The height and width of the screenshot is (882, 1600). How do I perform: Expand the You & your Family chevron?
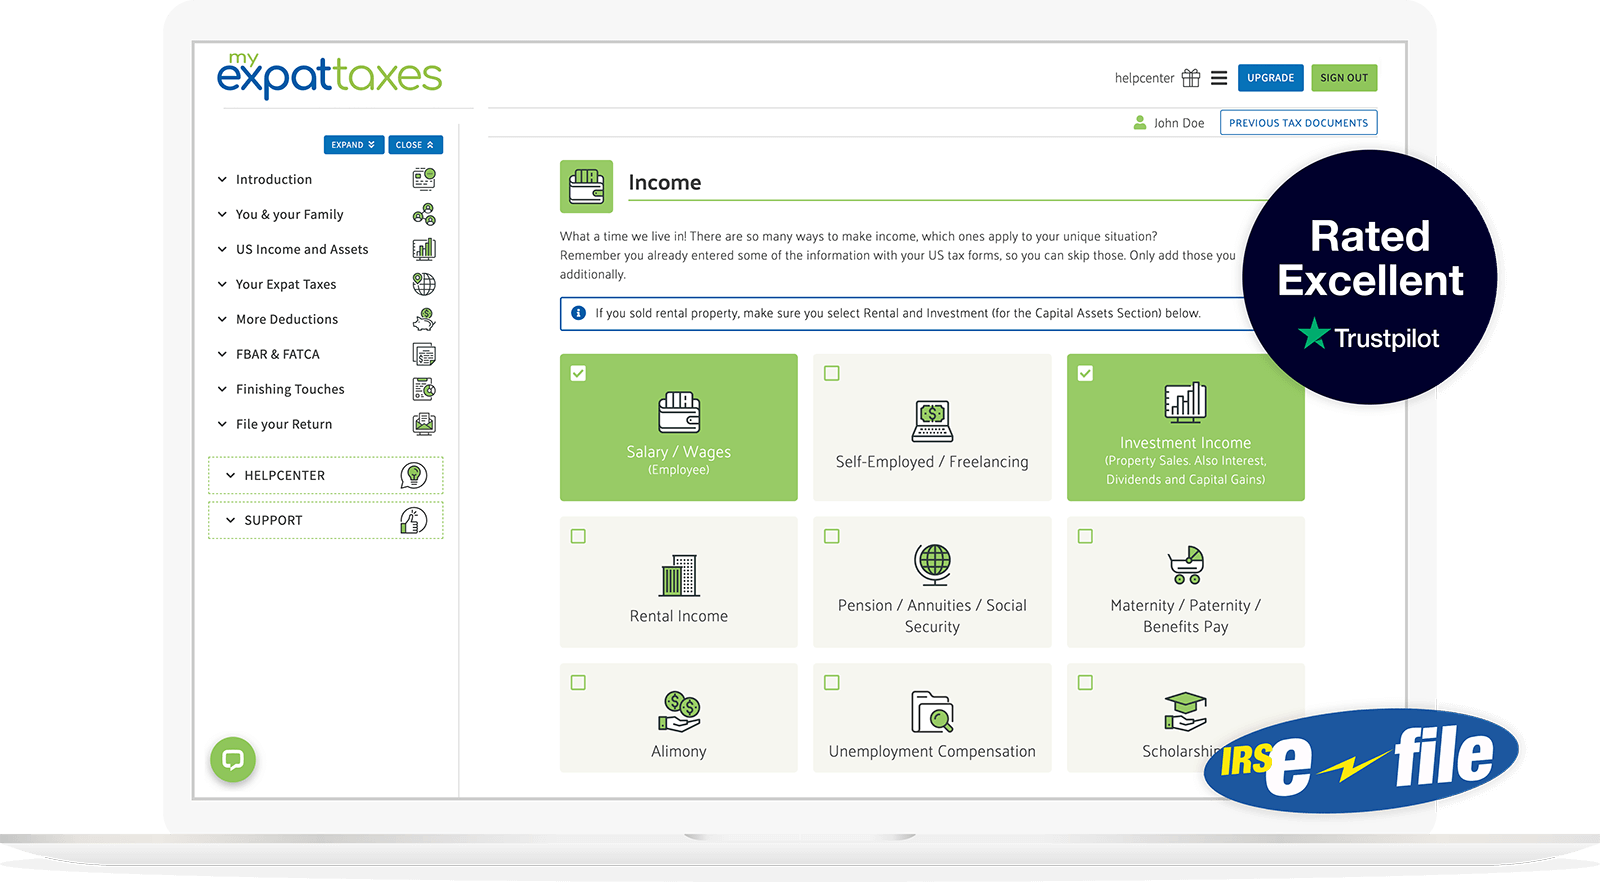click(x=222, y=215)
